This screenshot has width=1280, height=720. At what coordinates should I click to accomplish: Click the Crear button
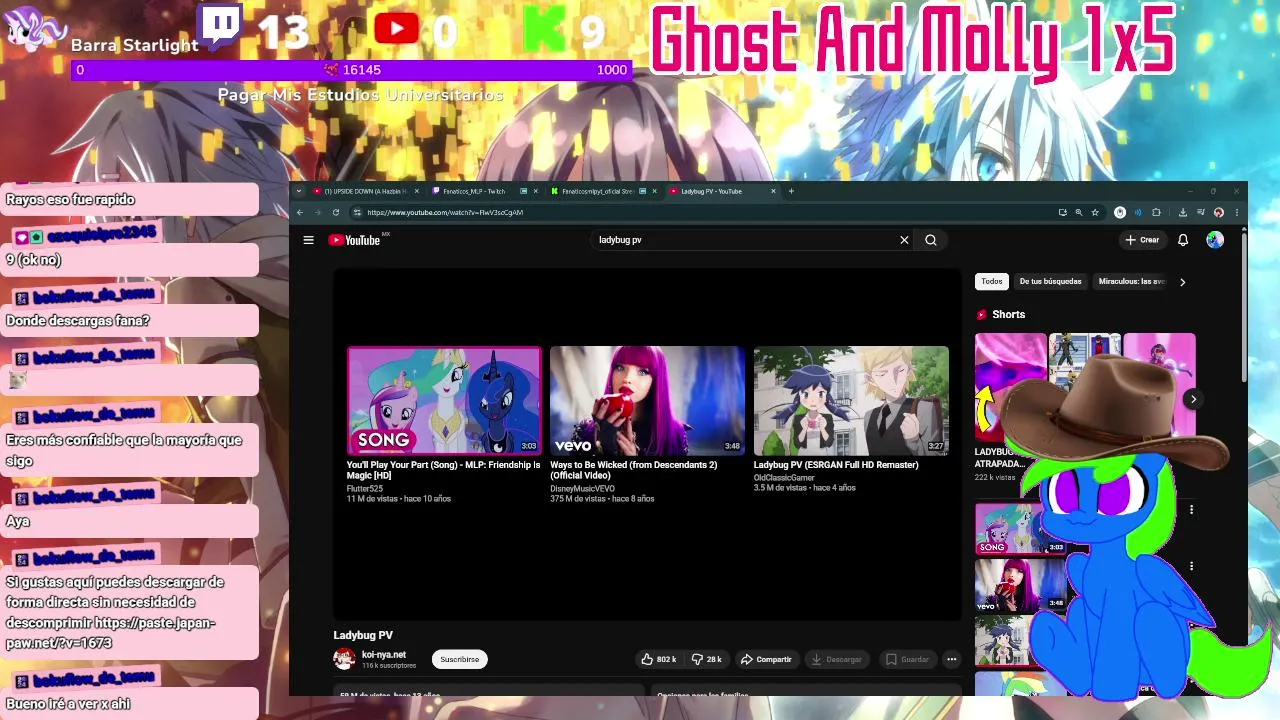(x=1143, y=240)
